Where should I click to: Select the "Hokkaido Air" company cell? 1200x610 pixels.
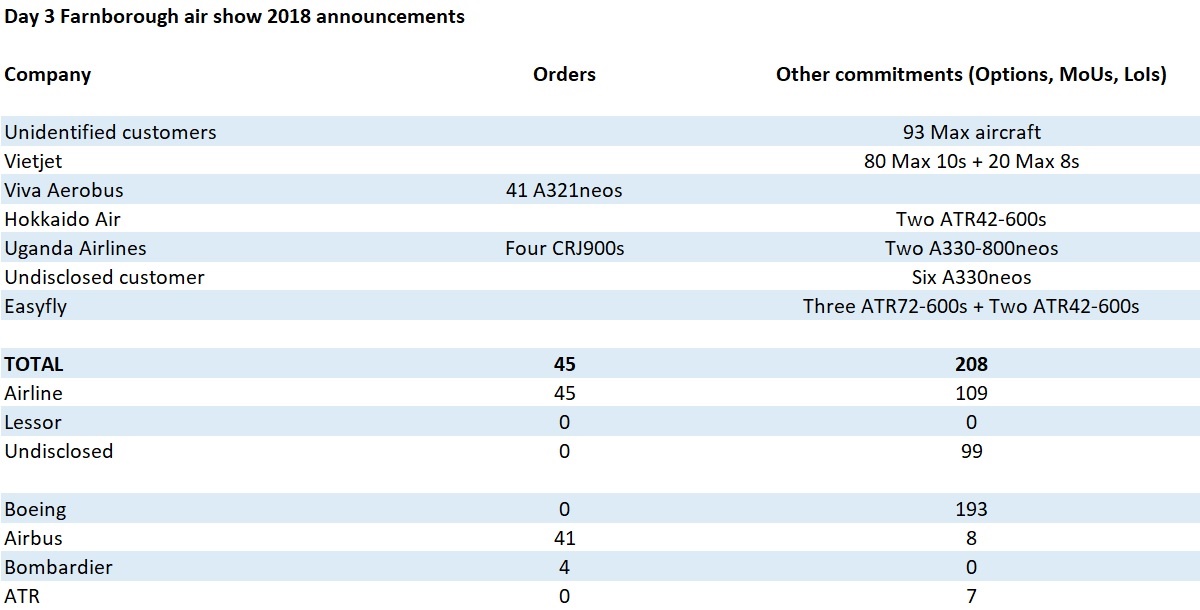click(62, 219)
